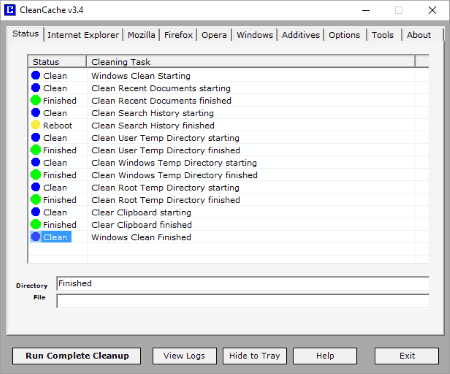Select 'Clean Windows Temp Directory finished' text
450x374 pixels.
pyautogui.click(x=174, y=175)
